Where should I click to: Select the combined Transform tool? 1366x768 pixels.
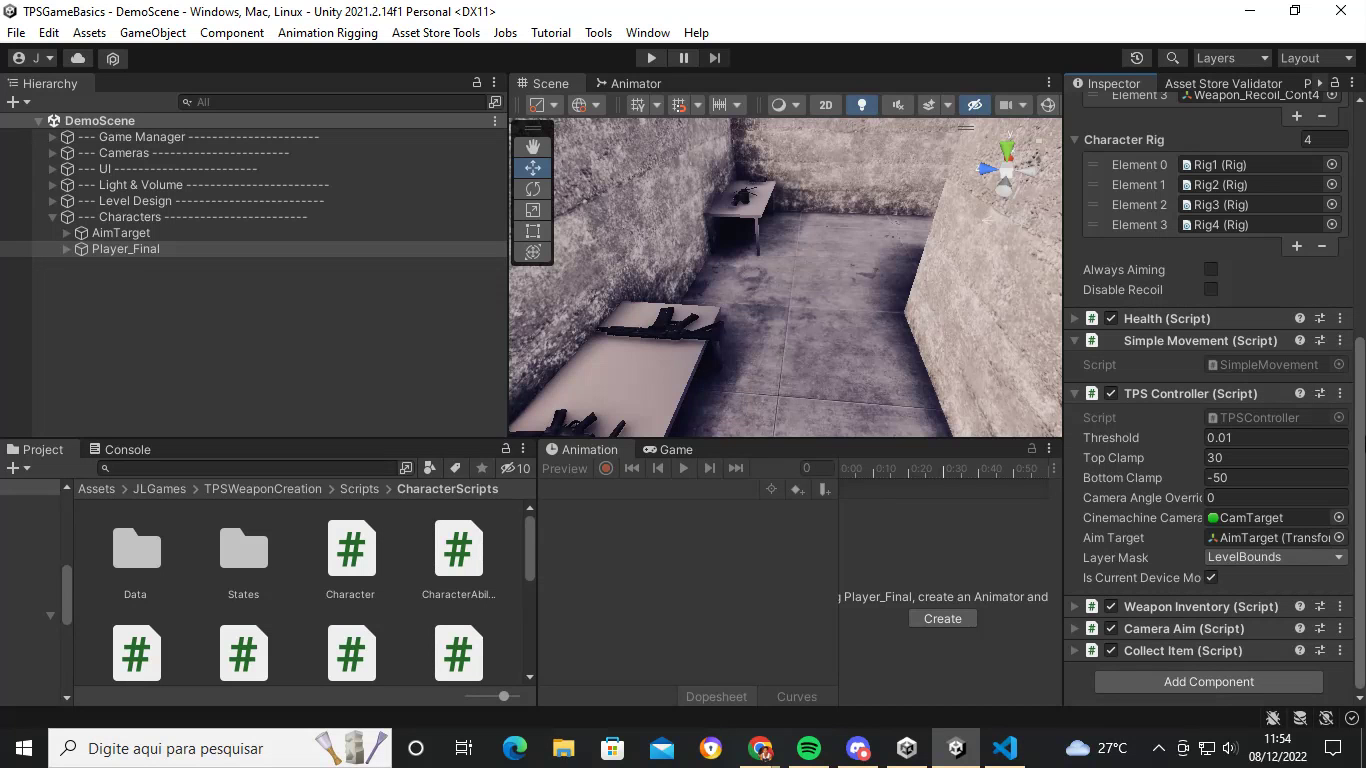click(x=533, y=252)
